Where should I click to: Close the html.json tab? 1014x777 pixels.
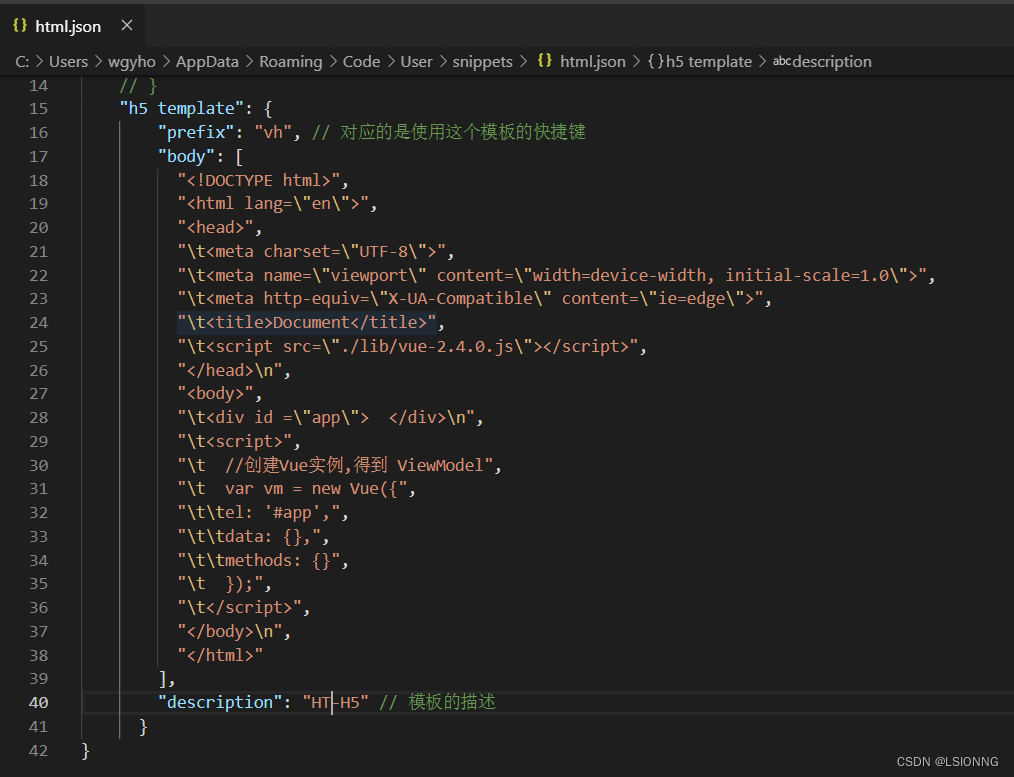click(127, 25)
